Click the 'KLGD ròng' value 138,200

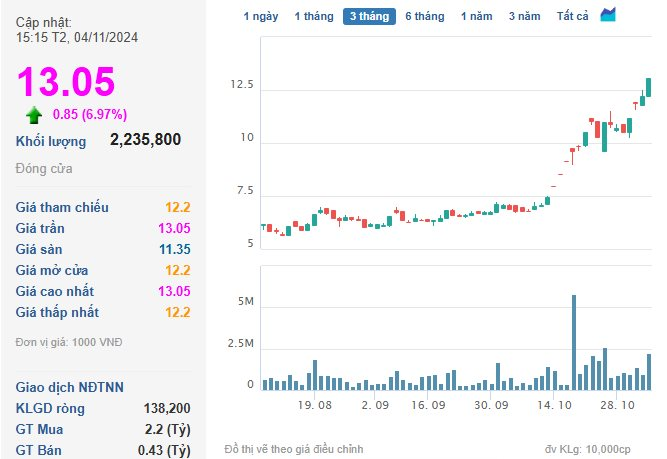[x=167, y=408]
